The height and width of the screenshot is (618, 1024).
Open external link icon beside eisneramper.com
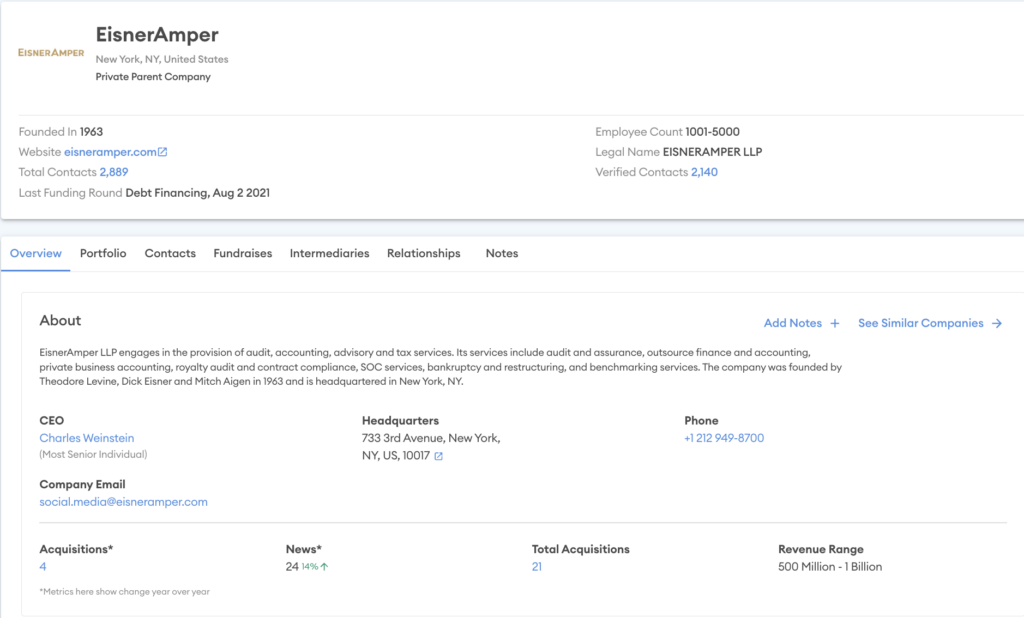(x=163, y=152)
